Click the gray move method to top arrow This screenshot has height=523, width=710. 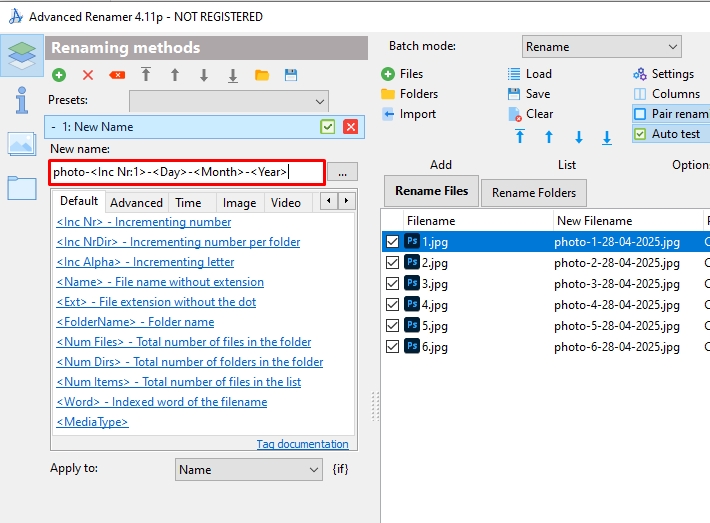pos(146,75)
